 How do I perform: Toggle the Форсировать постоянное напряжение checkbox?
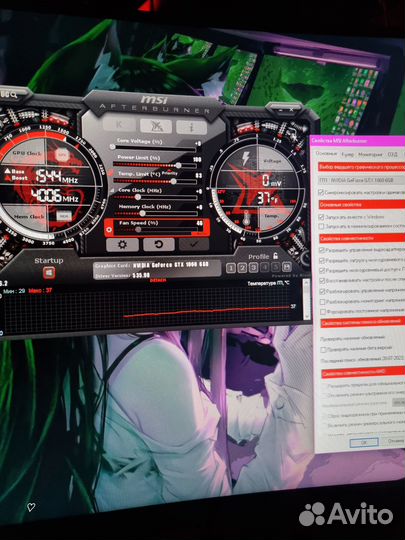pos(323,312)
